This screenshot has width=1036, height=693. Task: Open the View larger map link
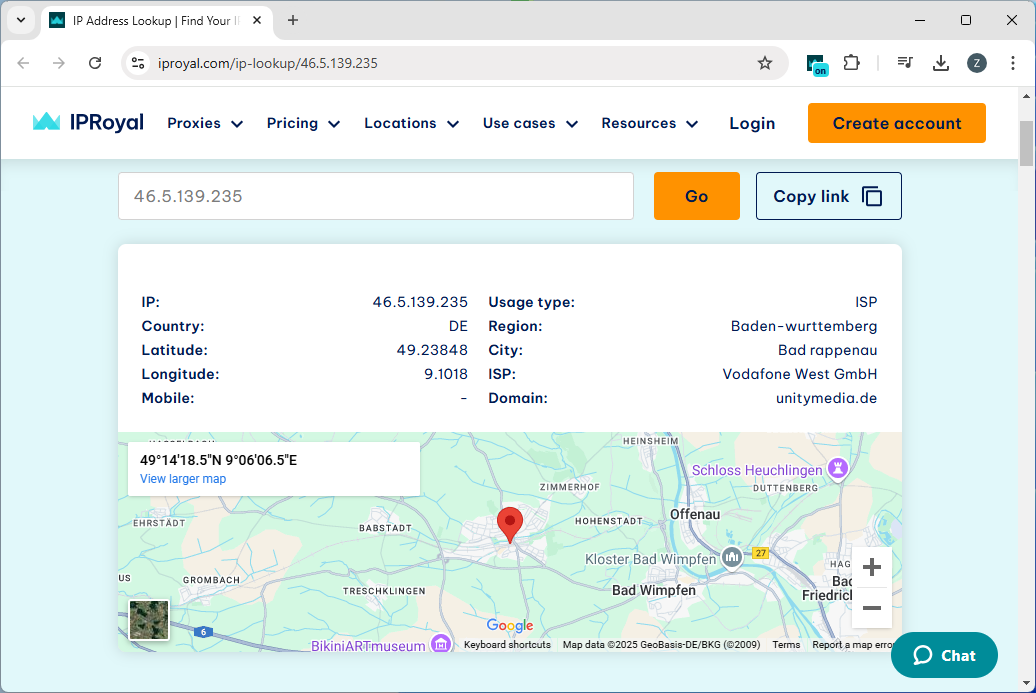tap(183, 478)
